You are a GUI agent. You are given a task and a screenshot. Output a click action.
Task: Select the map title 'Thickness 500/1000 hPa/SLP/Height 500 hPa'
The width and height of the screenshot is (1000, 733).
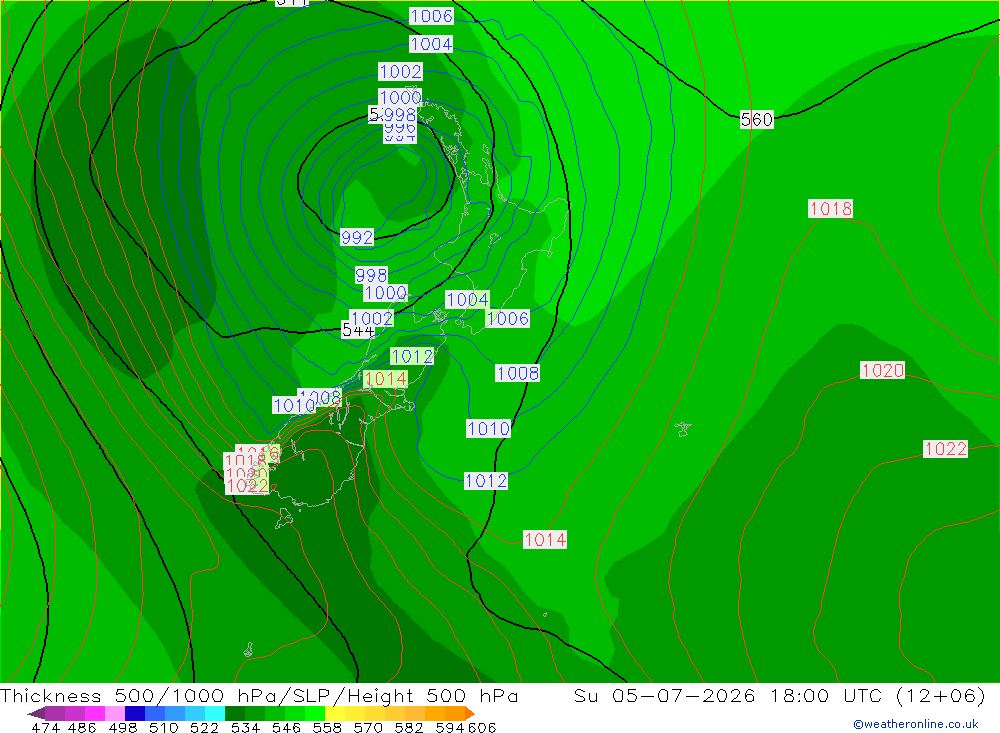click(x=259, y=695)
